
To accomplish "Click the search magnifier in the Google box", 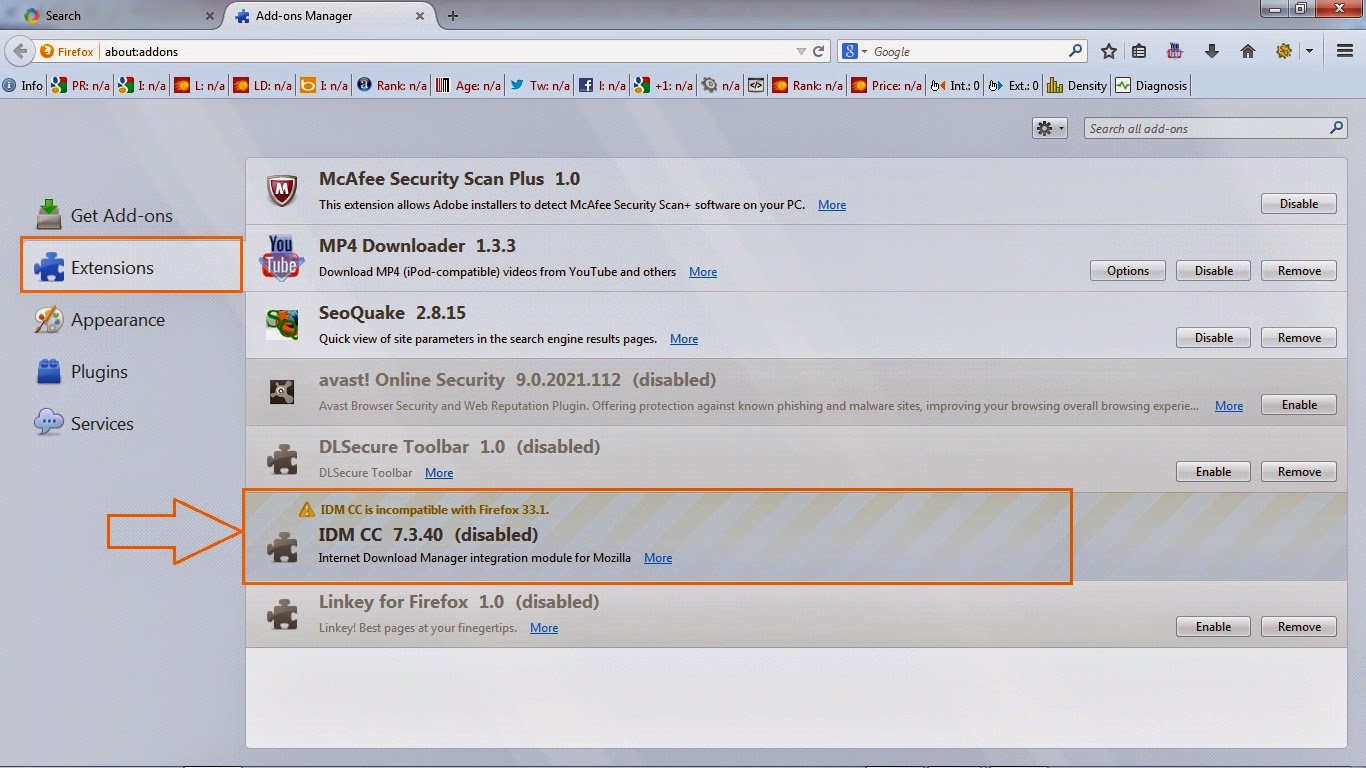I will tap(1076, 51).
